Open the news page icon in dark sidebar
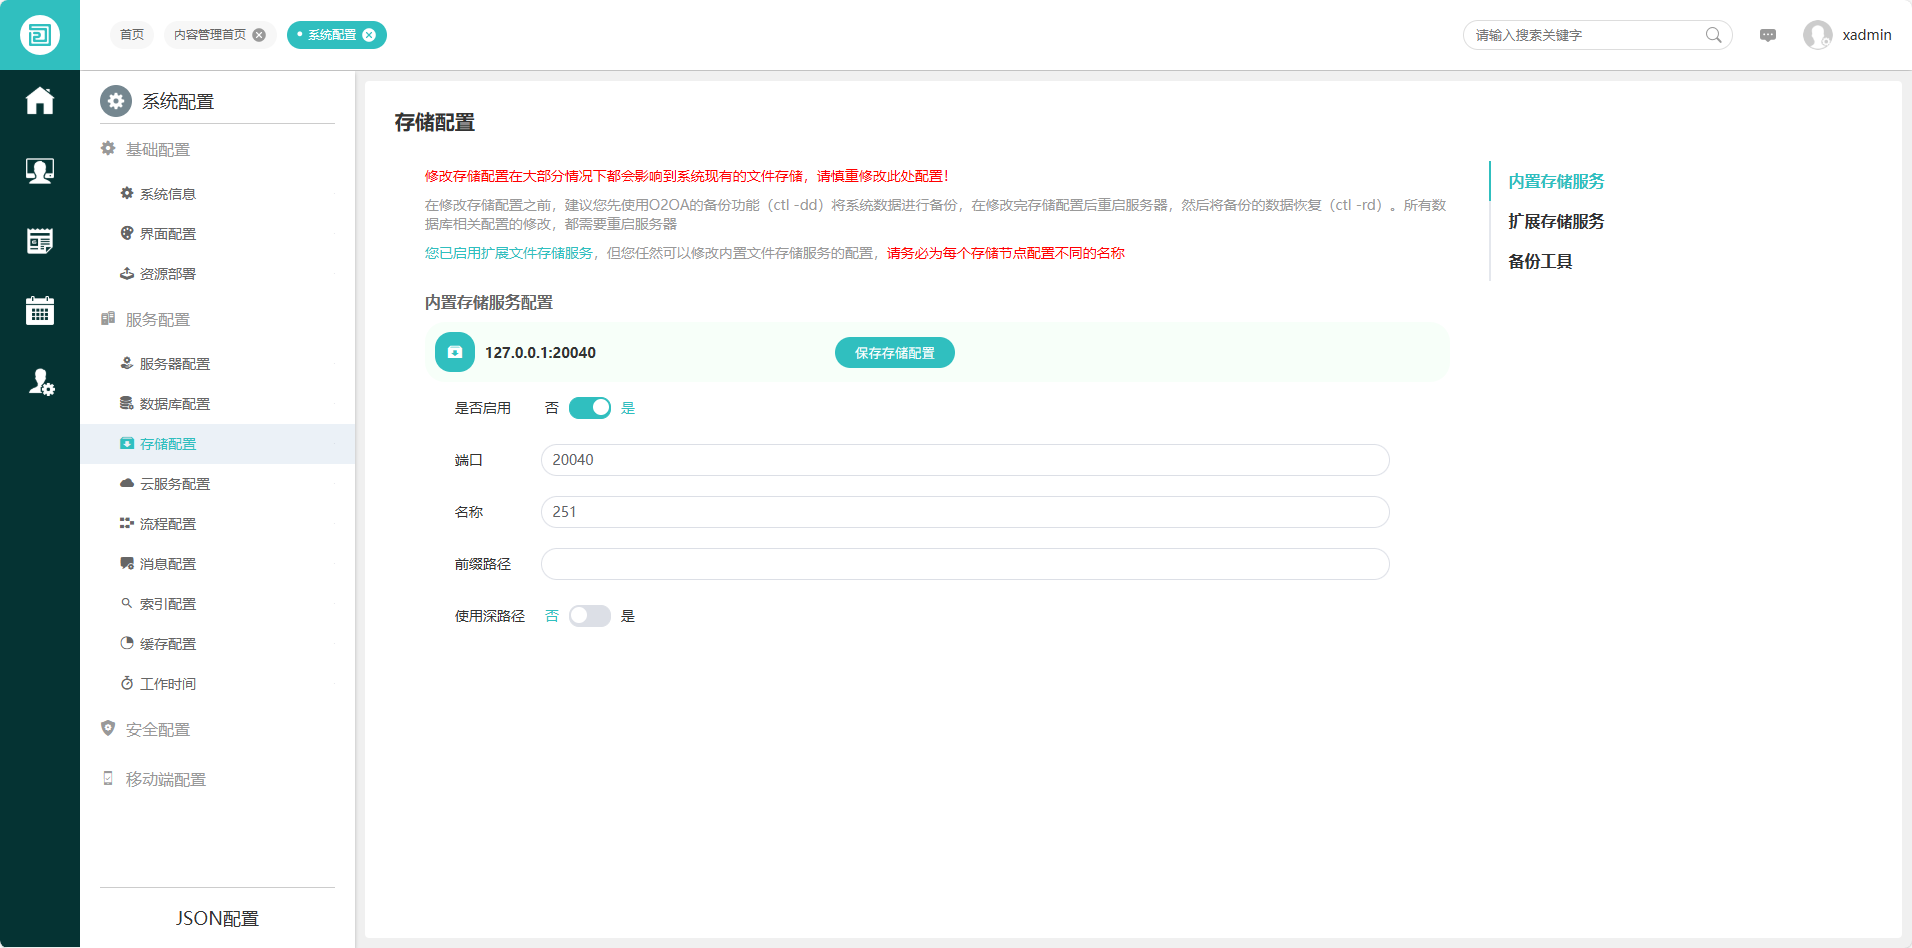Screen dimensions: 1912x948 40,241
